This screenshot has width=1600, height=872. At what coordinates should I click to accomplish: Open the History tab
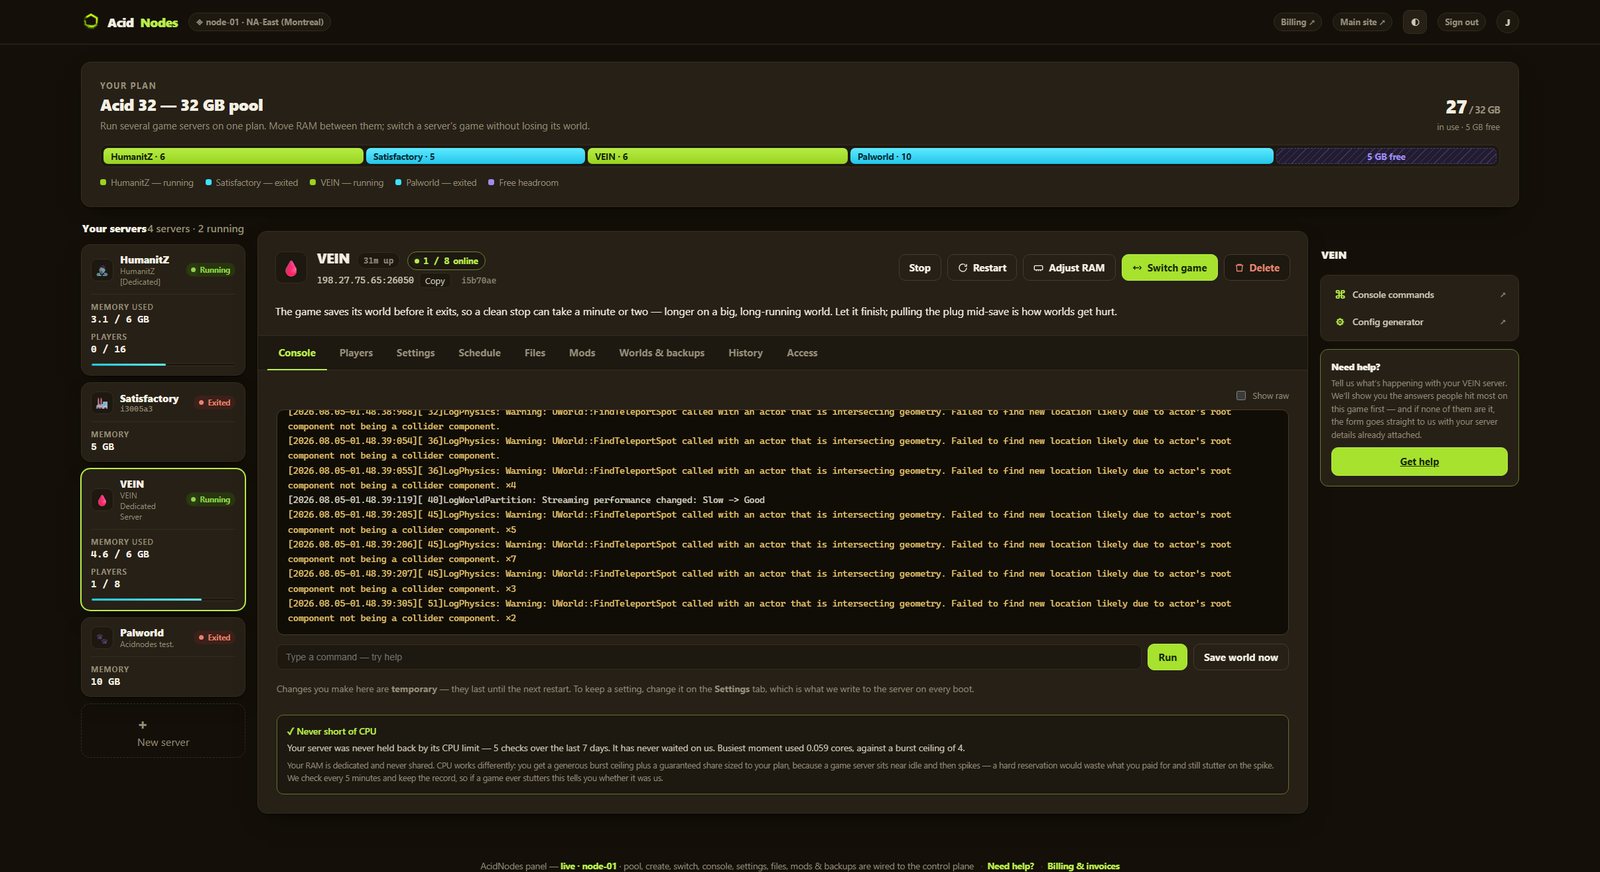(x=745, y=353)
